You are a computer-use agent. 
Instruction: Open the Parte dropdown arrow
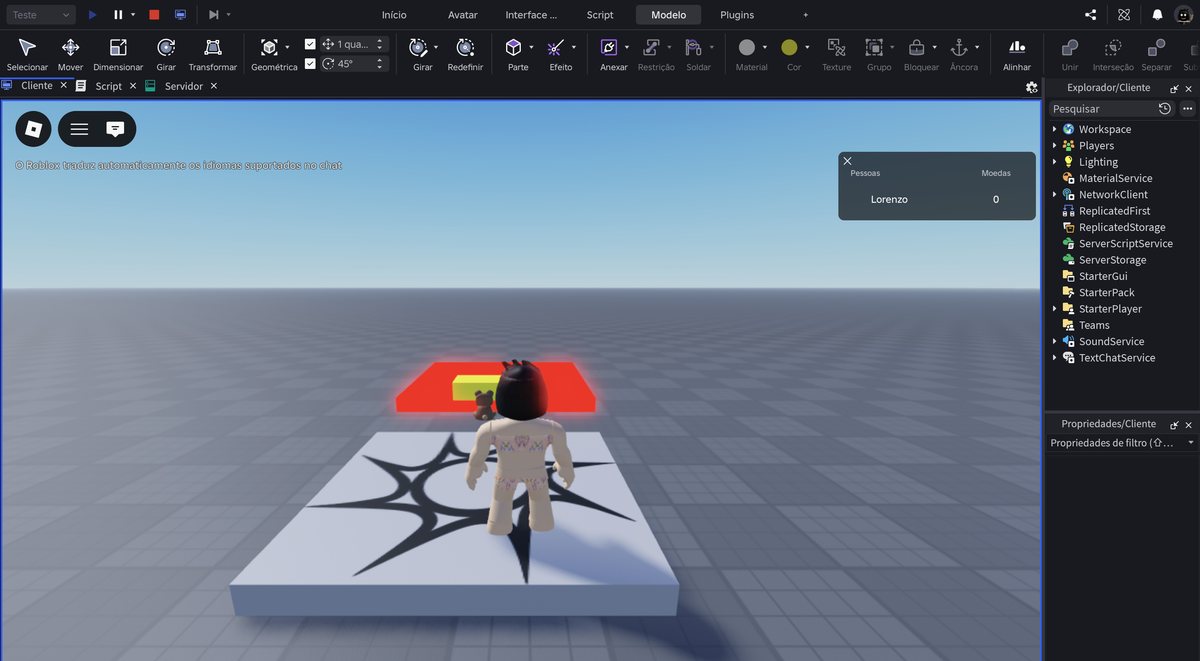pos(531,47)
